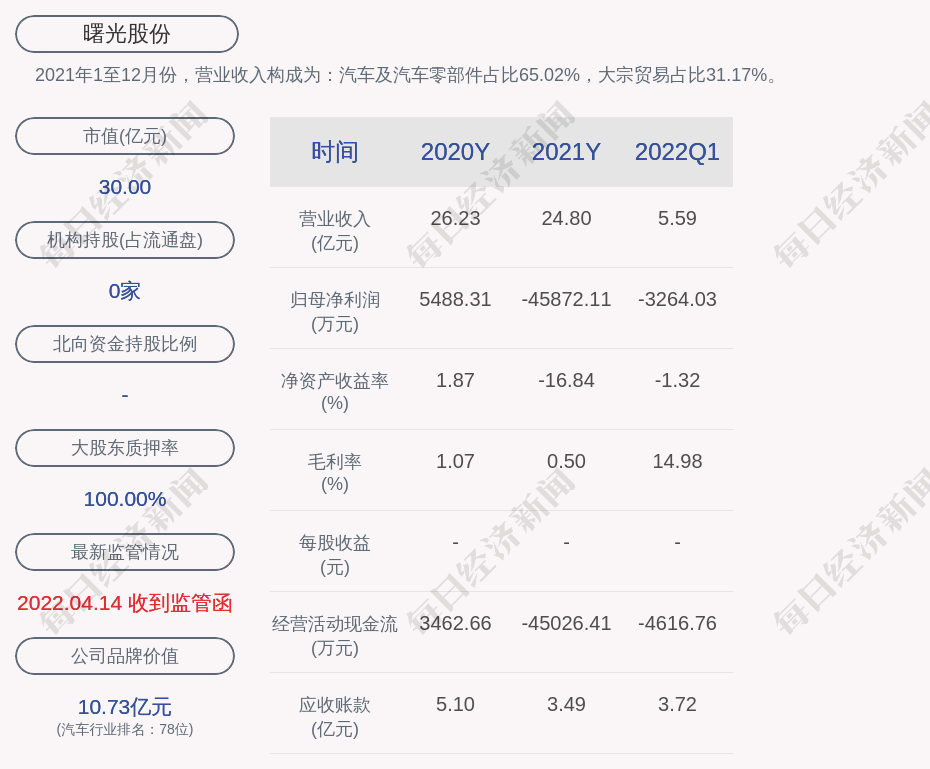
Task: Select the 2020Y column header
Action: (455, 152)
